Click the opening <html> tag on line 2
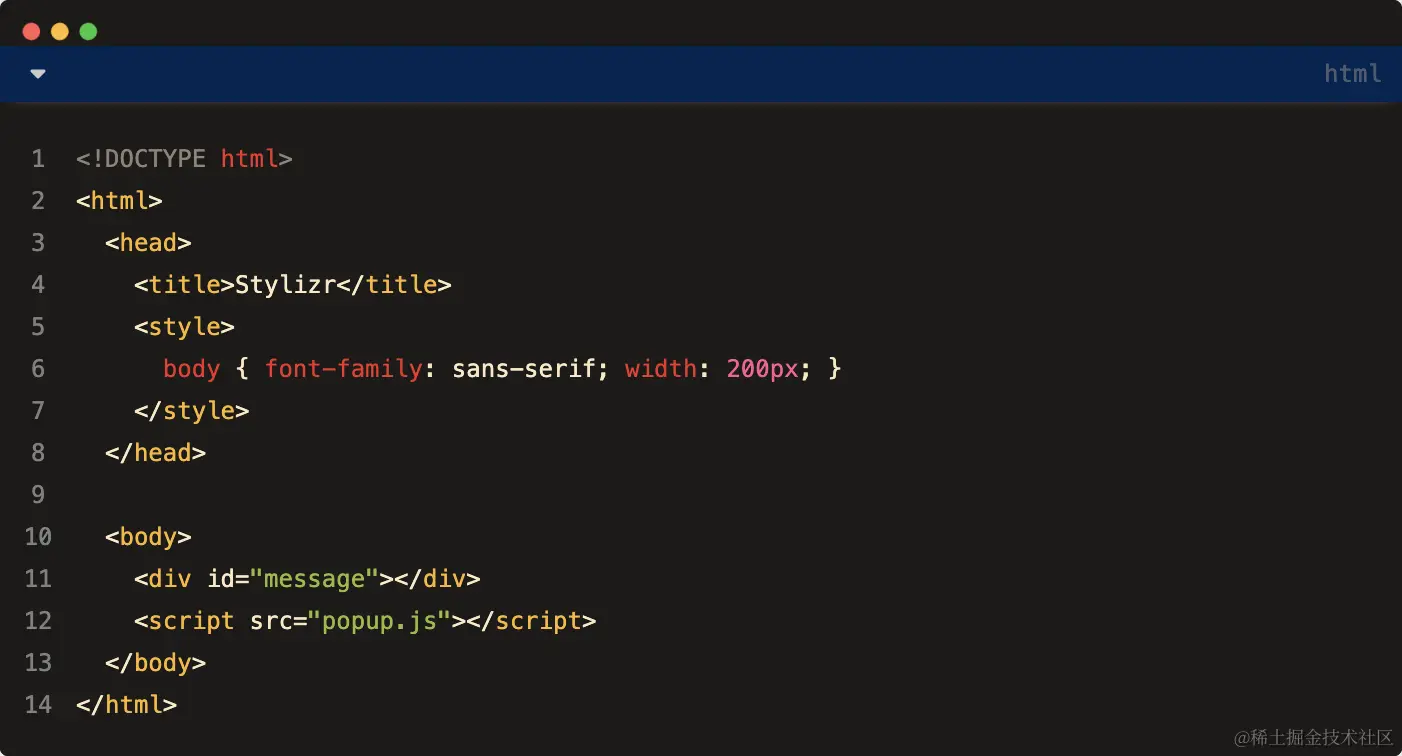Screen dimensions: 1402x756 [119, 200]
